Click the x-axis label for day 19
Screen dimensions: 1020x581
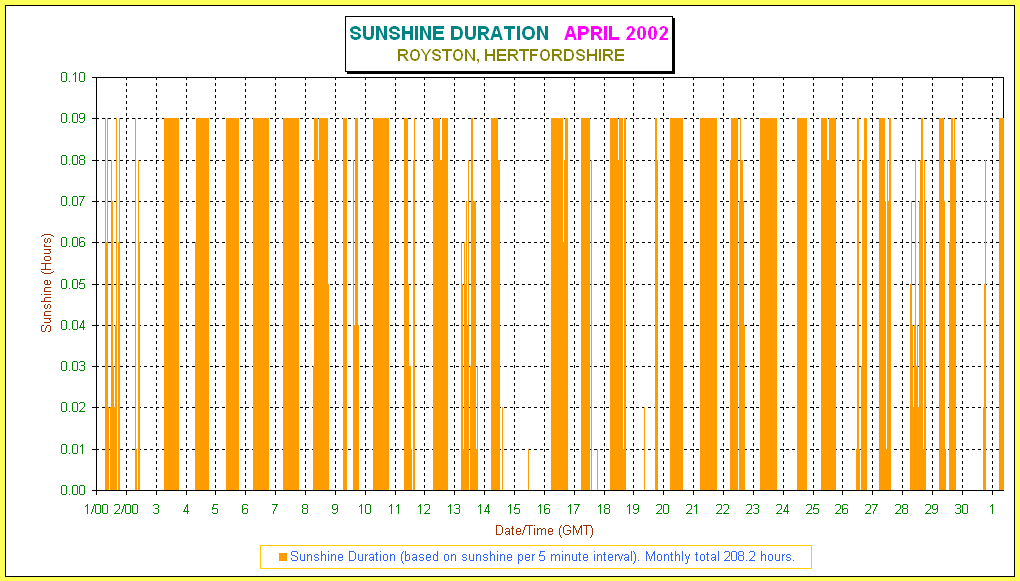633,509
